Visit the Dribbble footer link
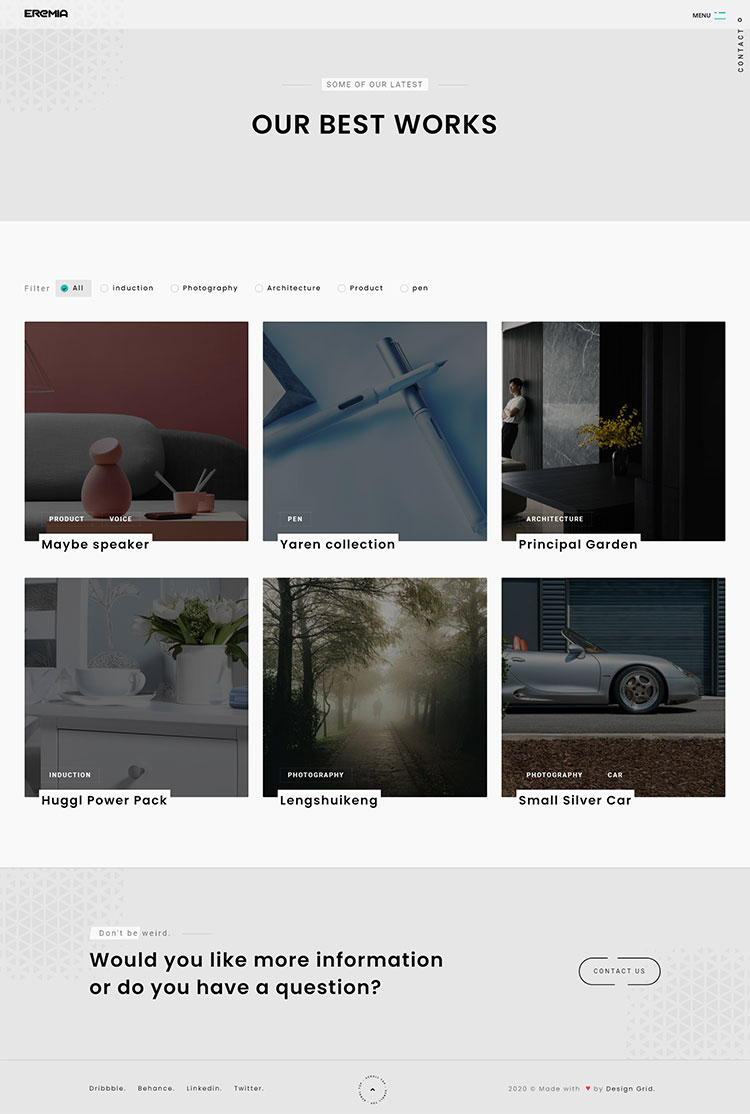 pos(107,1088)
